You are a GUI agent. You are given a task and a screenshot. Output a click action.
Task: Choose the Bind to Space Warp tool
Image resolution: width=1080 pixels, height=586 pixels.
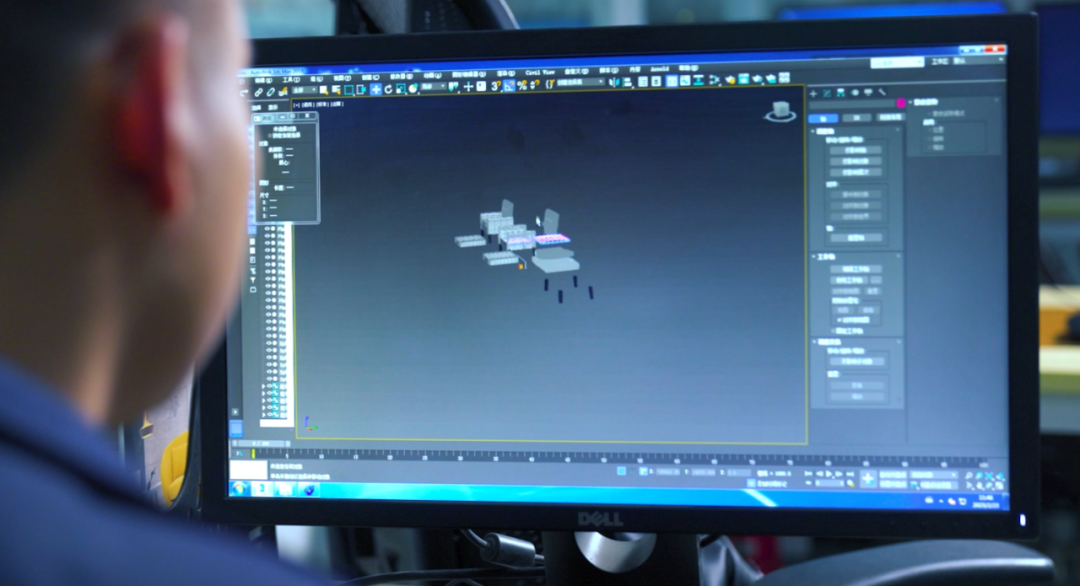tap(283, 92)
